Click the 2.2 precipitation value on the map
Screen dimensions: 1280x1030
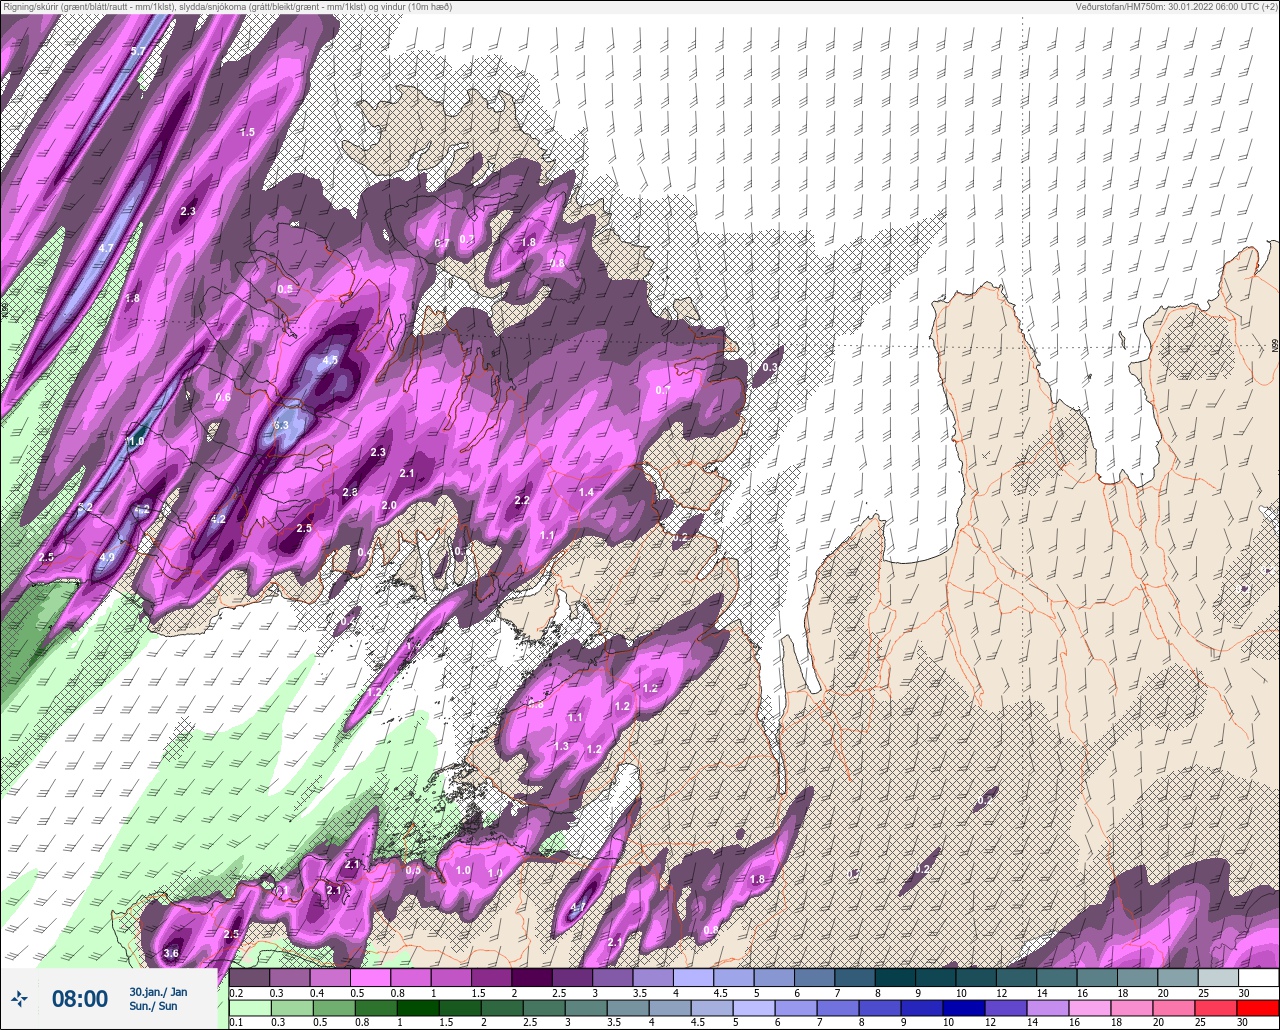[522, 500]
